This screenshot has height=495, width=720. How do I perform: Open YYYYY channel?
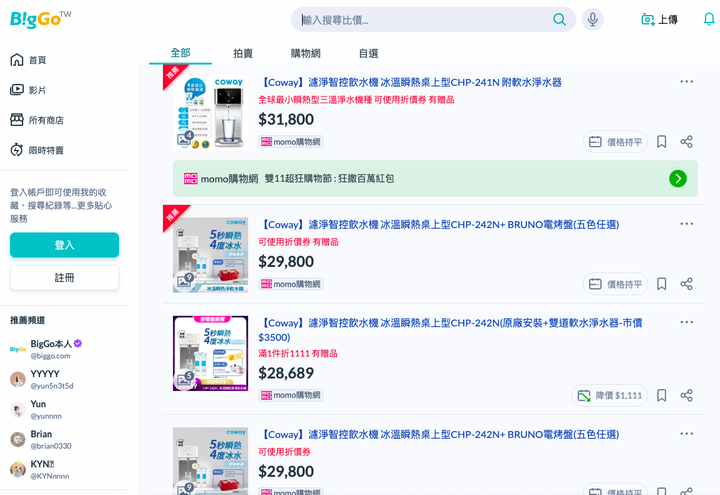pos(42,379)
